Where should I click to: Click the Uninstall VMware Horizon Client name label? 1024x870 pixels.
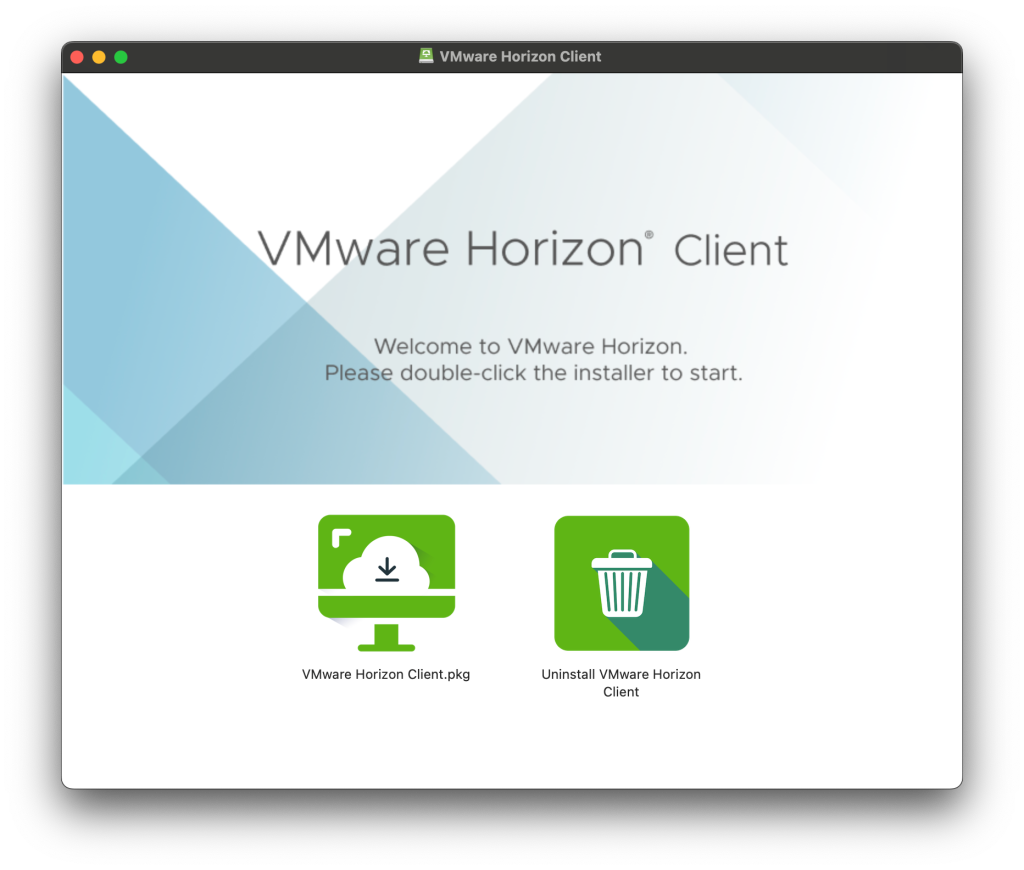pos(621,682)
